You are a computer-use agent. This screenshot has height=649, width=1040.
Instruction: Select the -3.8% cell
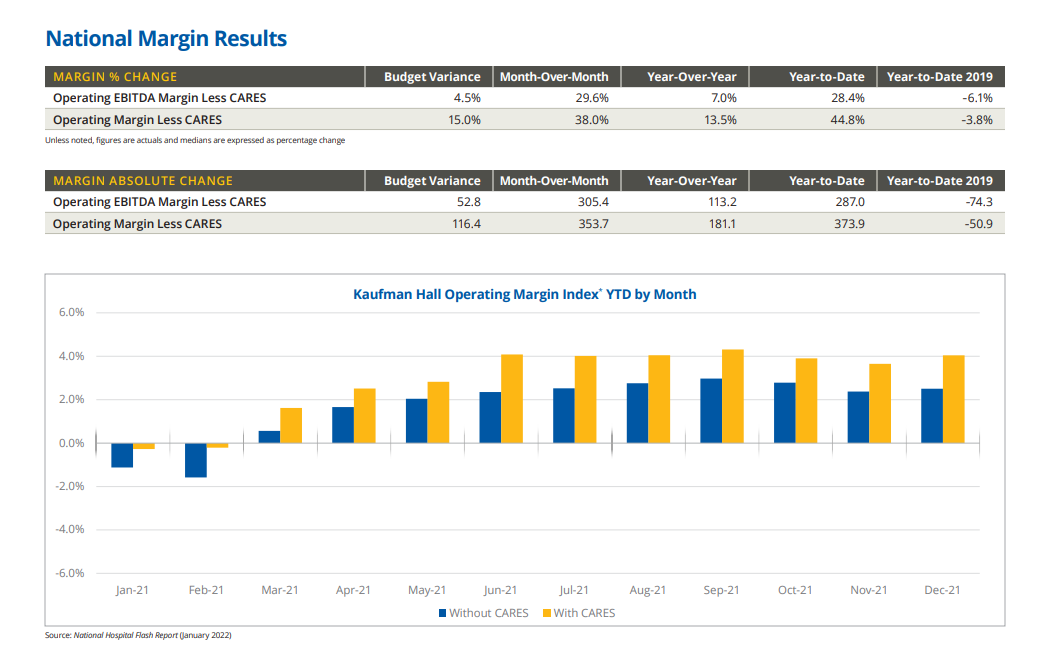[x=977, y=120]
